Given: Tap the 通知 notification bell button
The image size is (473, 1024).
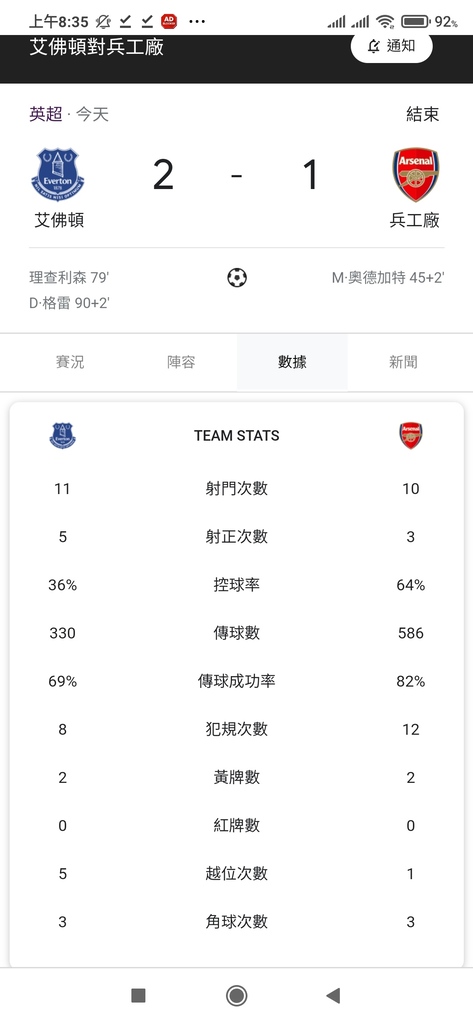Looking at the screenshot, I should (x=392, y=46).
